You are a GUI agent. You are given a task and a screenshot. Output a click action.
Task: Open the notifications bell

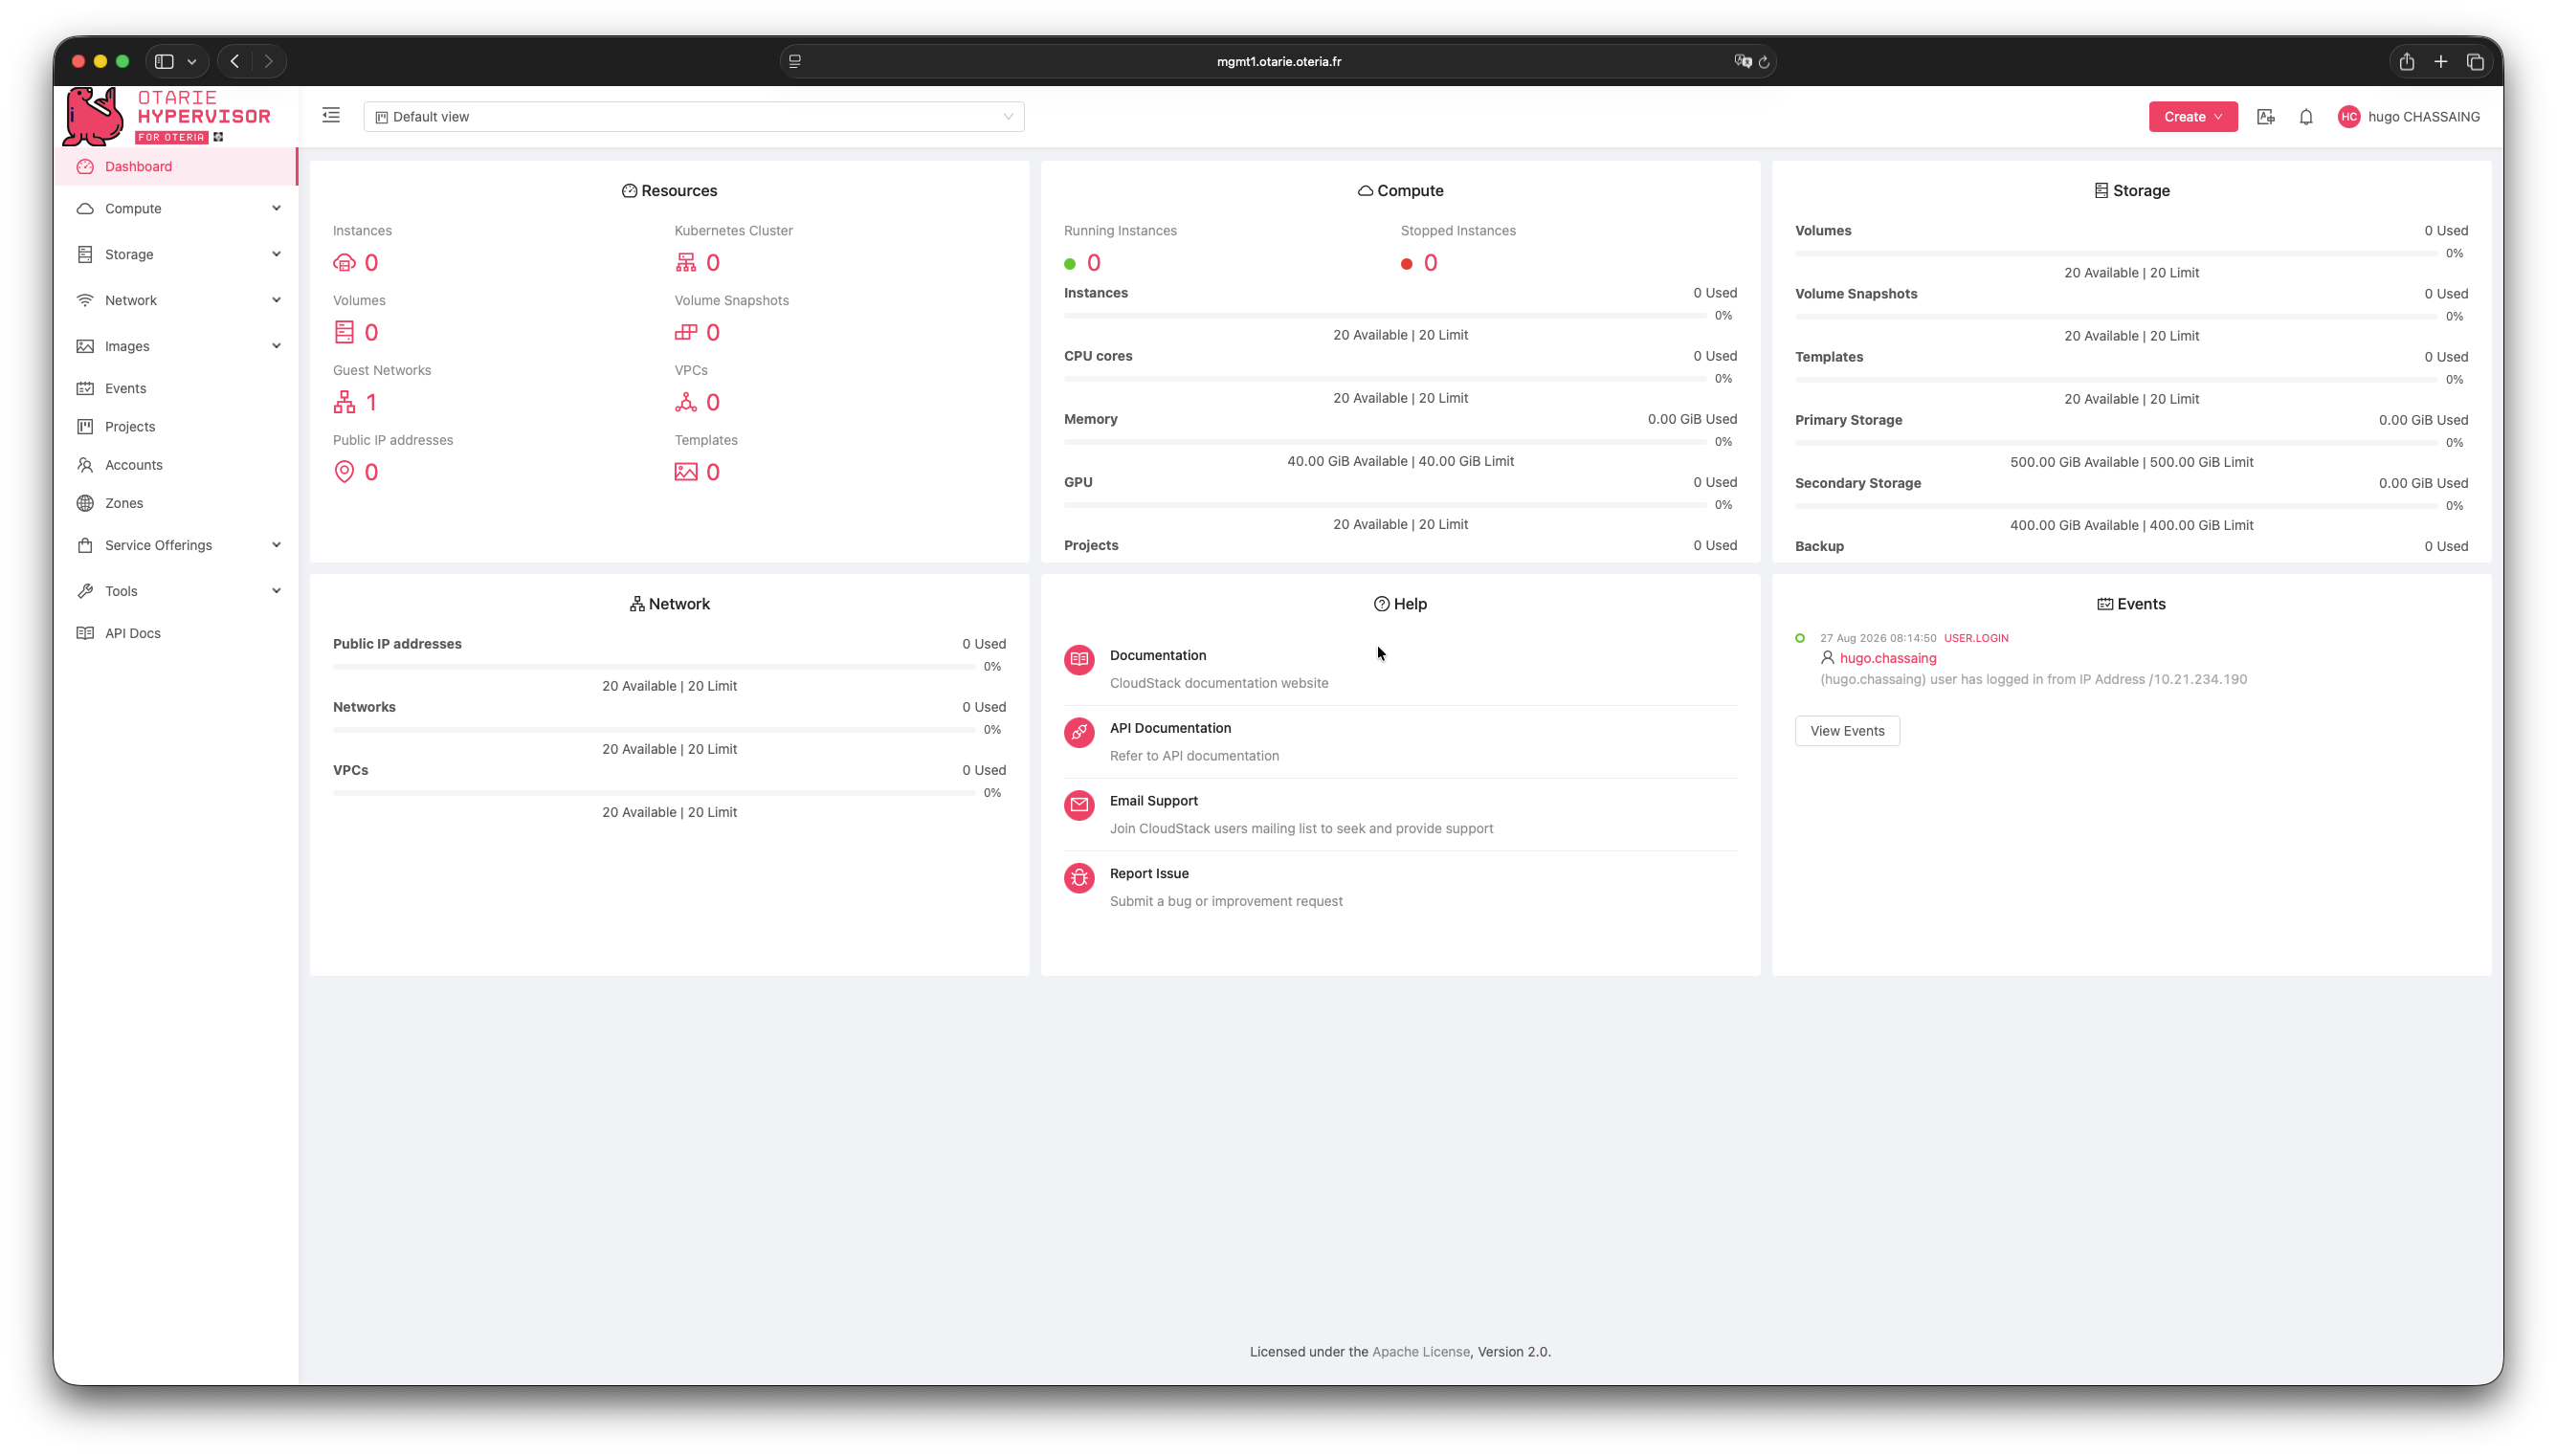(2306, 117)
